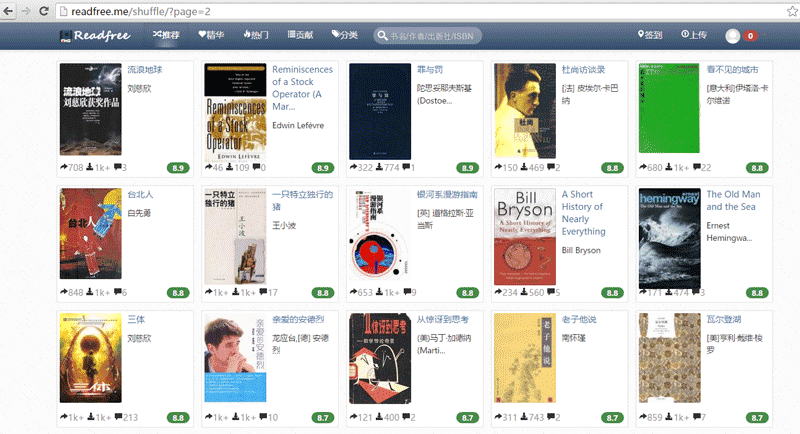Open the 三体 cover thumbnail
This screenshot has width=800, height=434.
pos(91,358)
